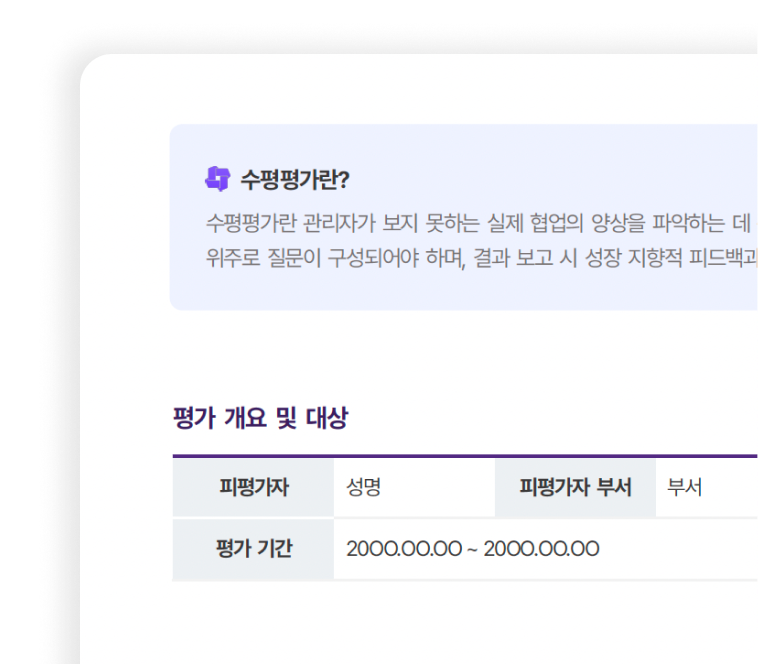The image size is (758, 664).
Task: Click the purple icon beside 수평평가란?
Action: tap(218, 179)
